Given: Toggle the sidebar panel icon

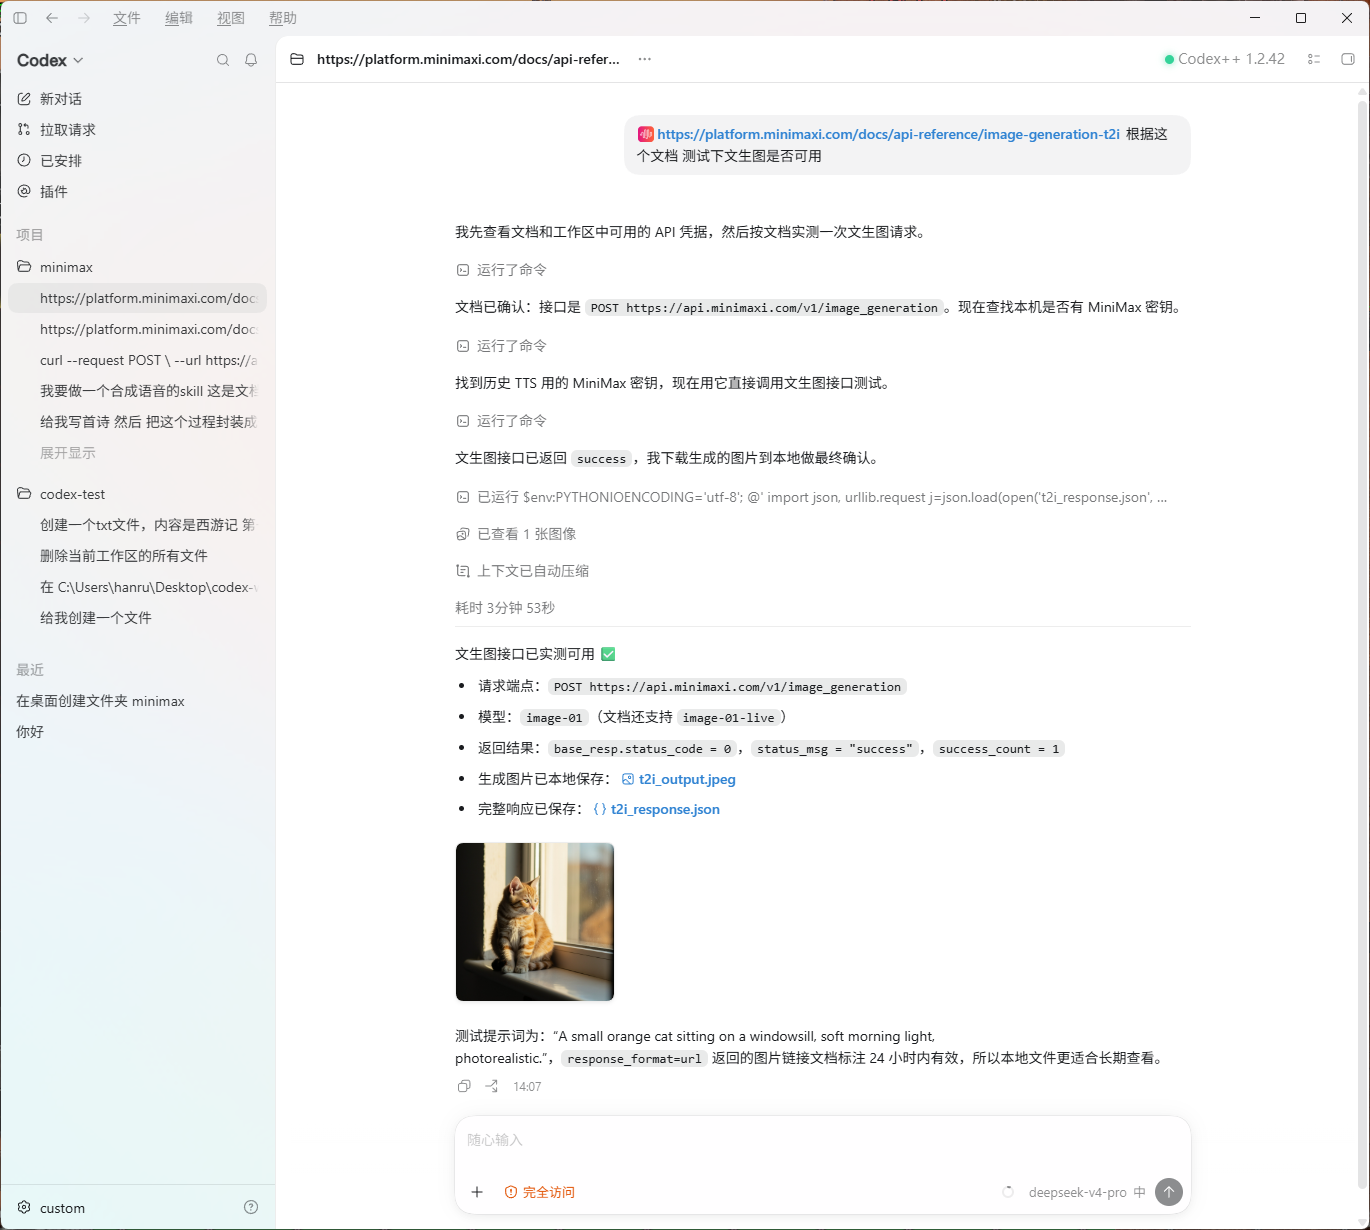Looking at the screenshot, I should [20, 18].
